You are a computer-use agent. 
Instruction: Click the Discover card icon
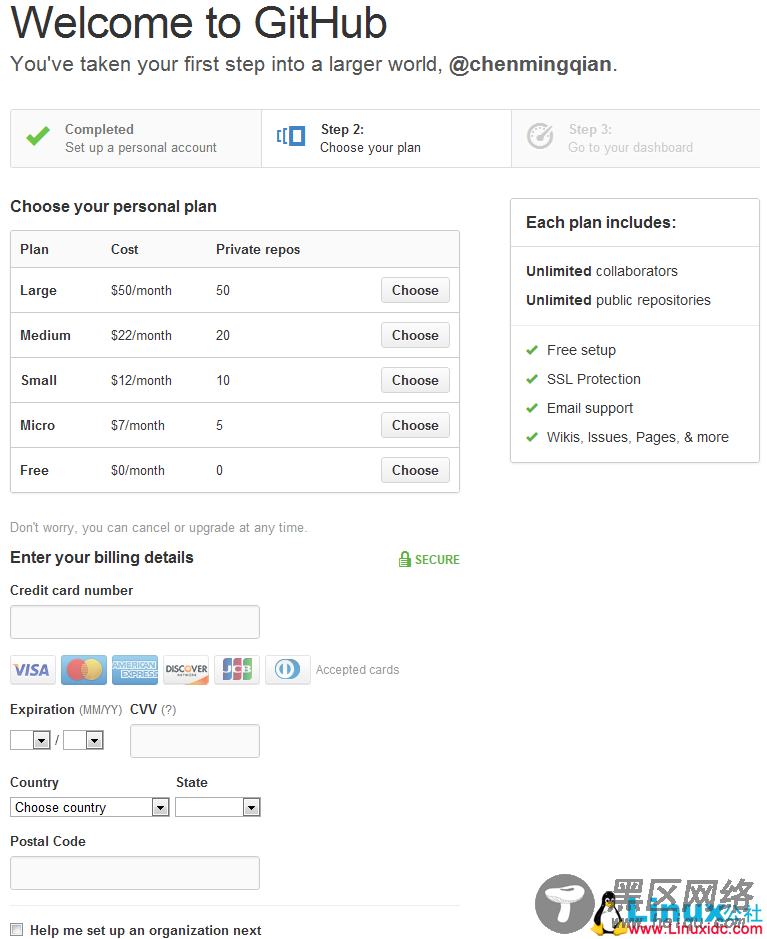pos(186,670)
